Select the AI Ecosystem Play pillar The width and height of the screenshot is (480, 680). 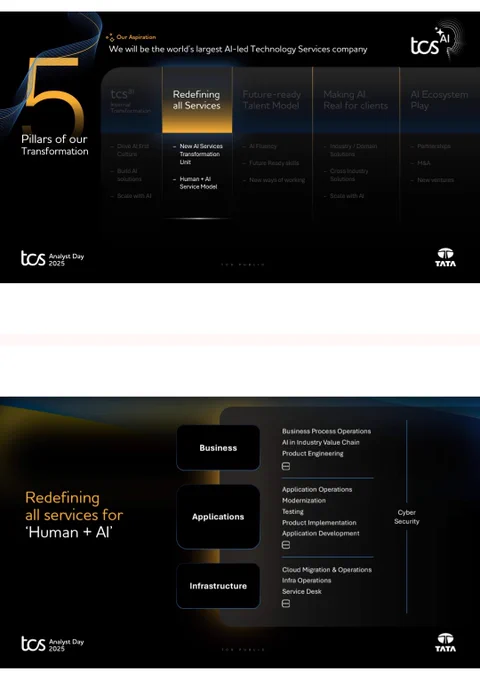coord(439,100)
